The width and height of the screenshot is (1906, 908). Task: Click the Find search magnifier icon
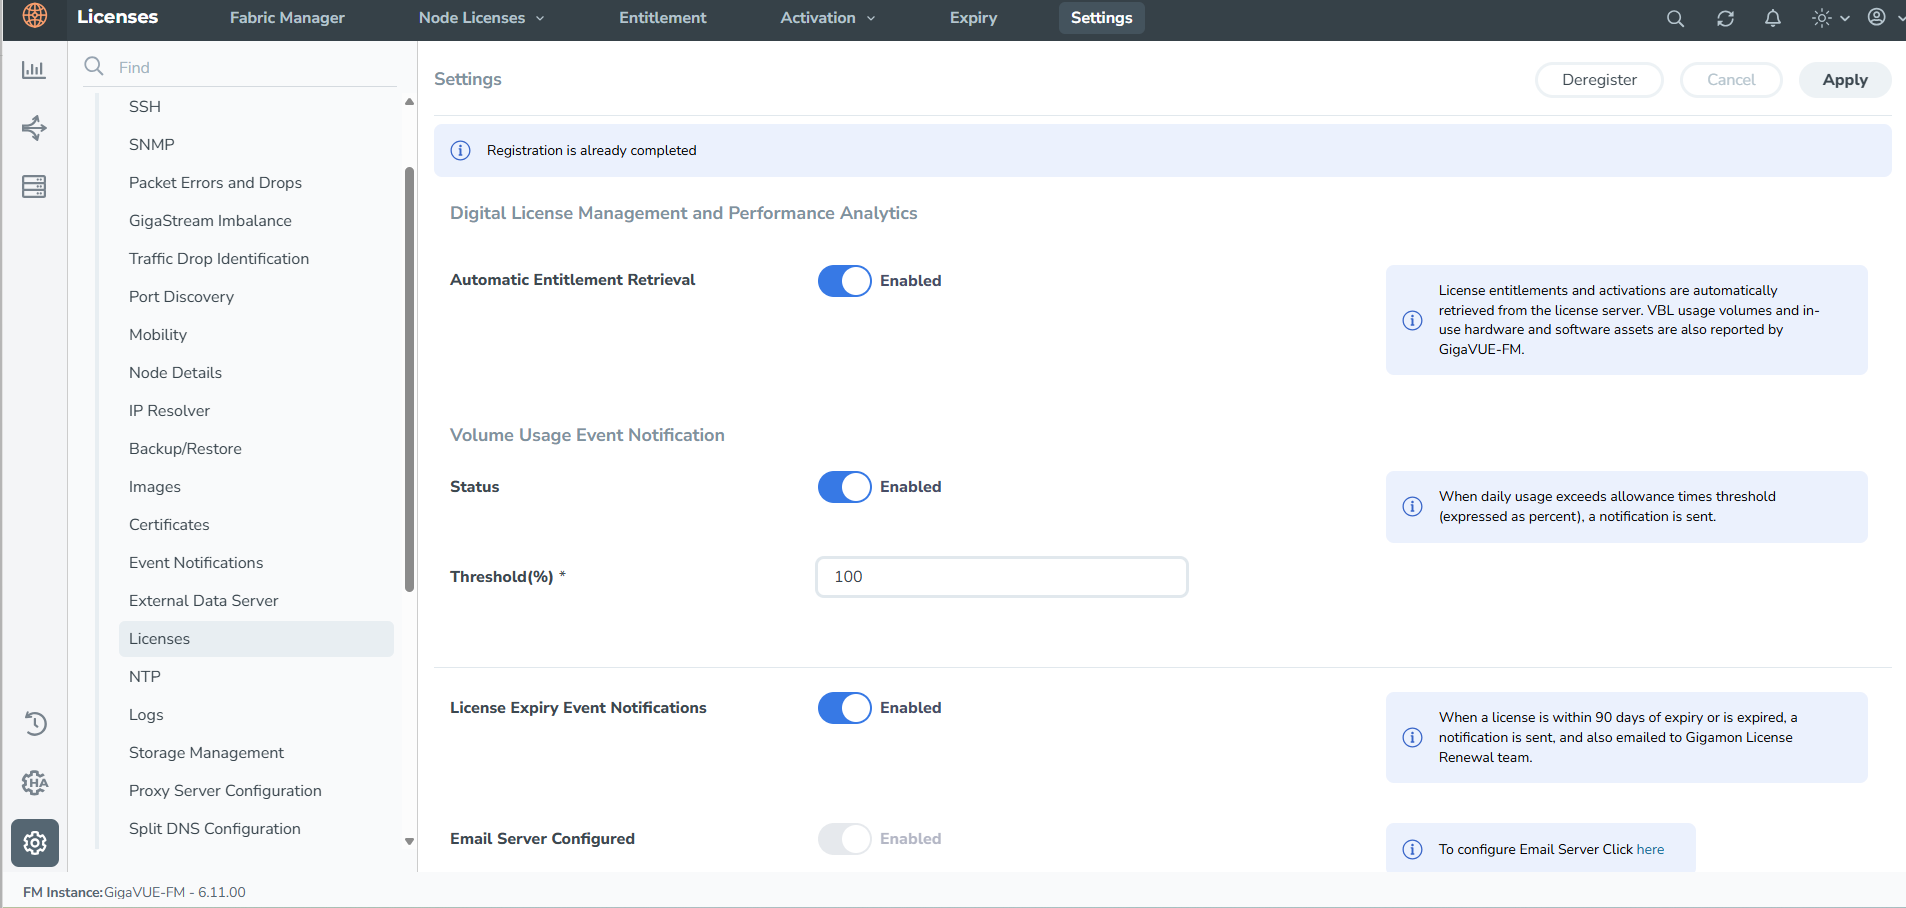[x=94, y=66]
